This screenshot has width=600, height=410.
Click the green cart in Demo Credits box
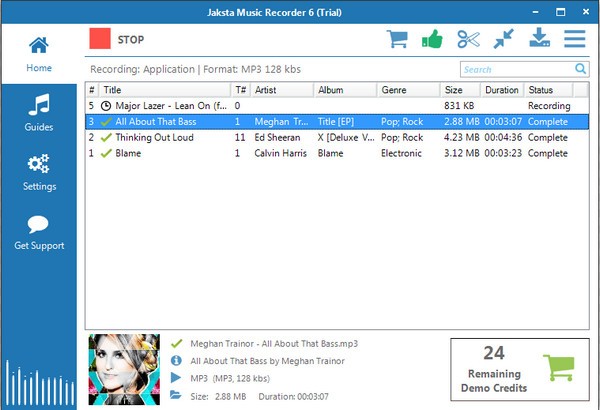(x=559, y=367)
